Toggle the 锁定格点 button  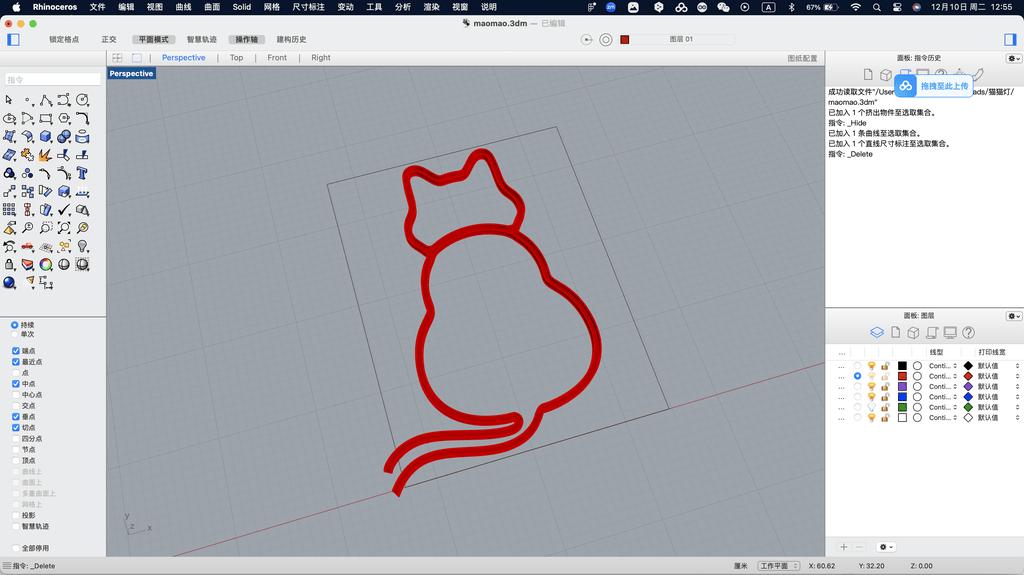coord(64,39)
